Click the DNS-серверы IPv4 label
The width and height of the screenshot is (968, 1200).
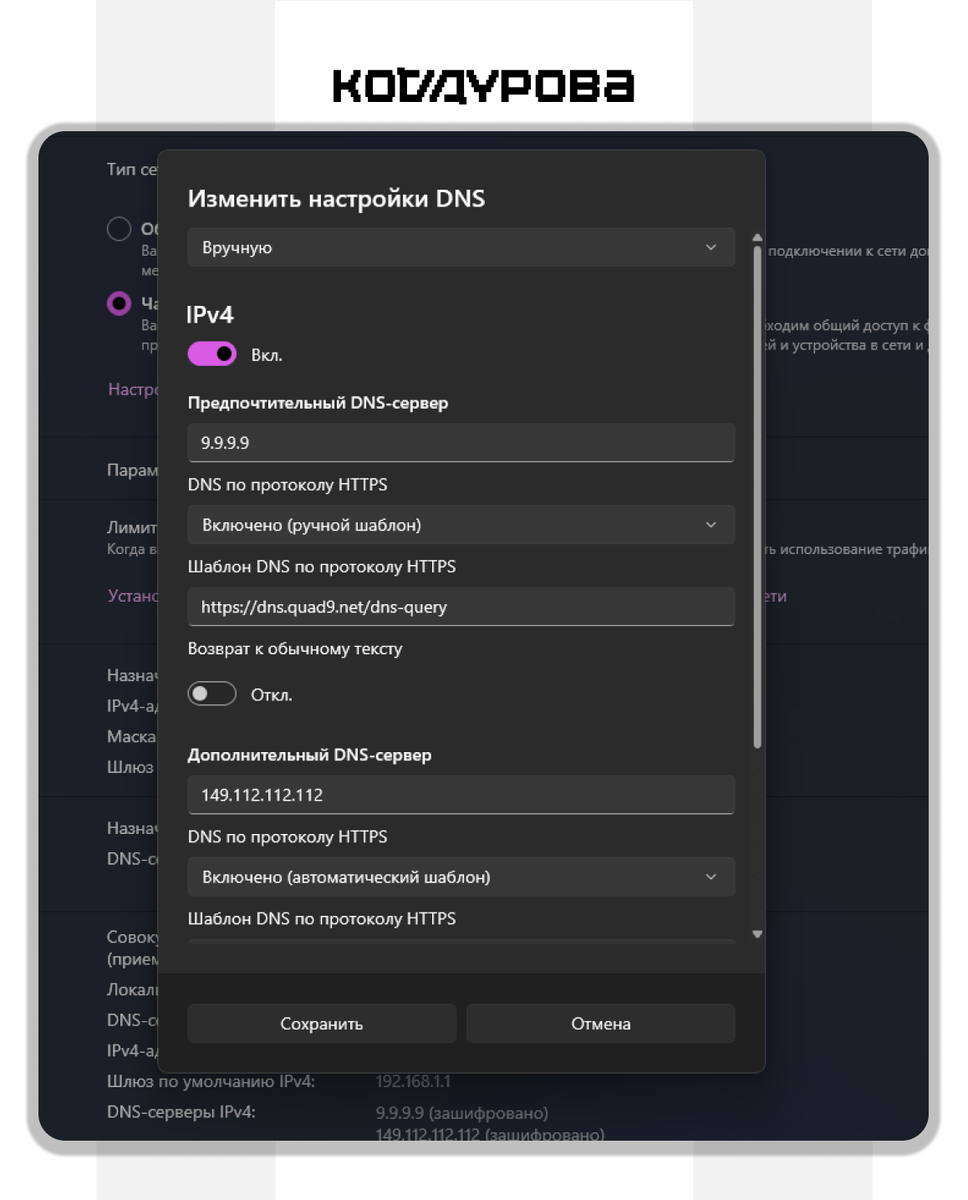pyautogui.click(x=181, y=1111)
